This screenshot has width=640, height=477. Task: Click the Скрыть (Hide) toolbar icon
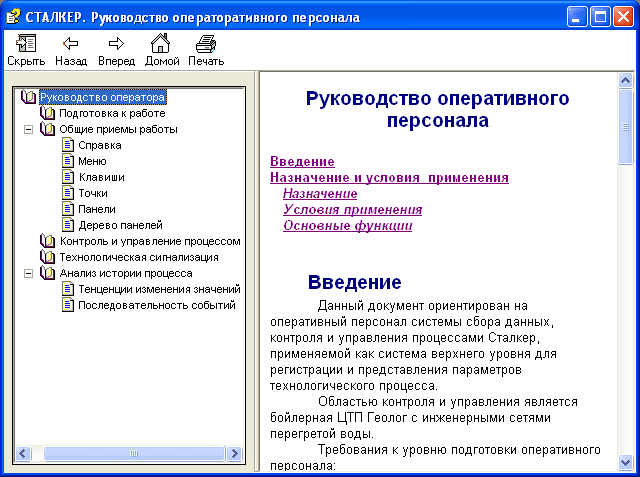point(26,43)
